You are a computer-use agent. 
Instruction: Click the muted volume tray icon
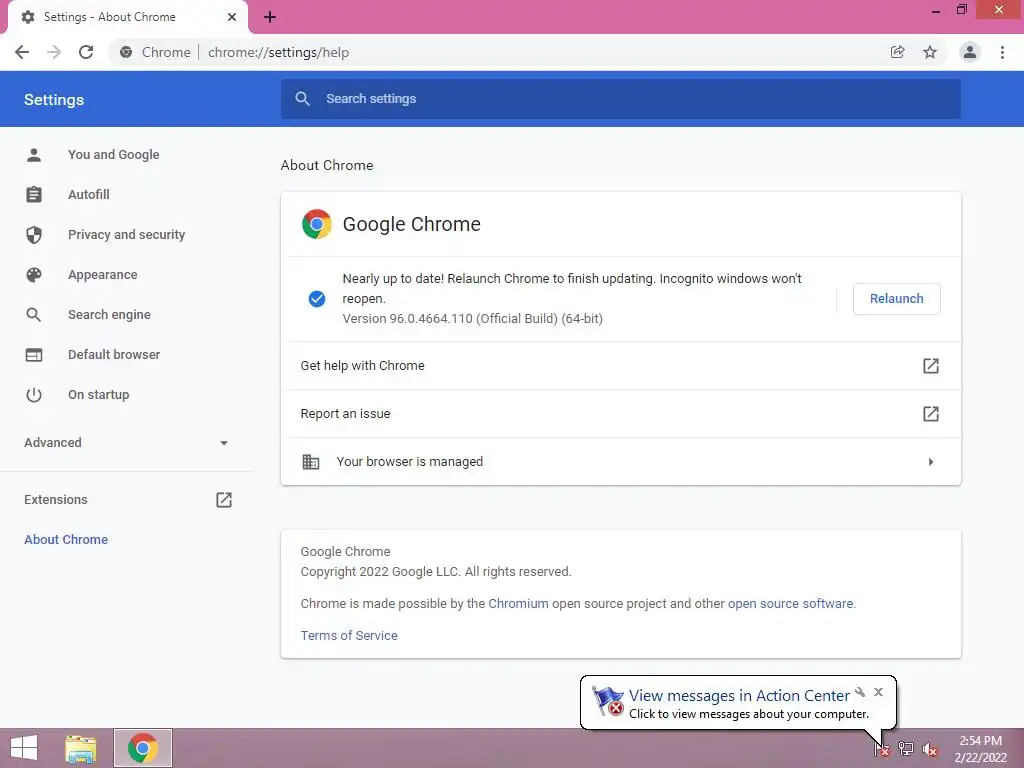(930, 748)
